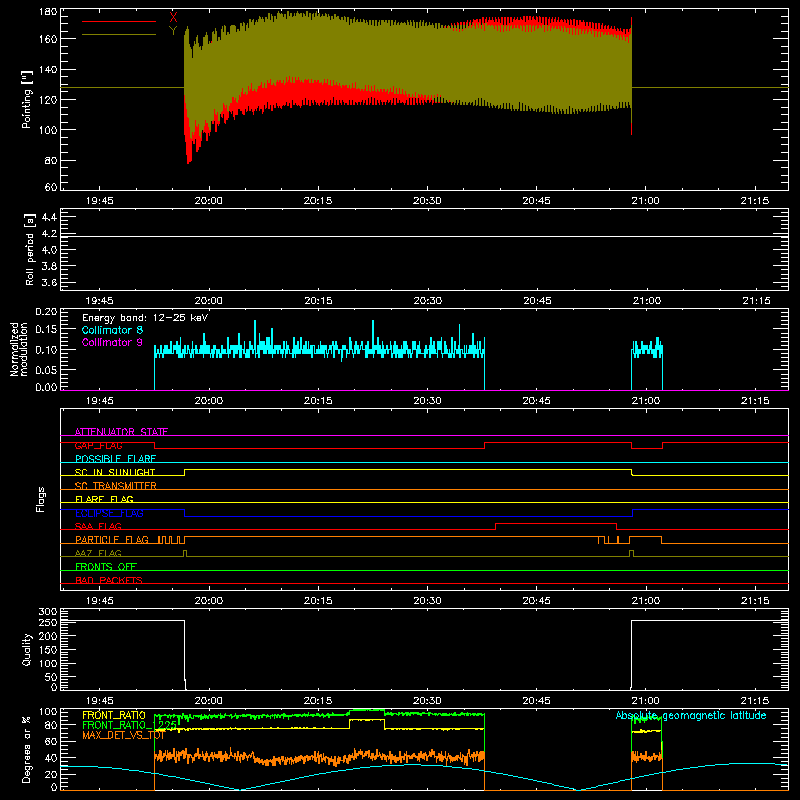Click the olive Y legend line
Viewport: 800px width, 800px height.
(x=119, y=35)
